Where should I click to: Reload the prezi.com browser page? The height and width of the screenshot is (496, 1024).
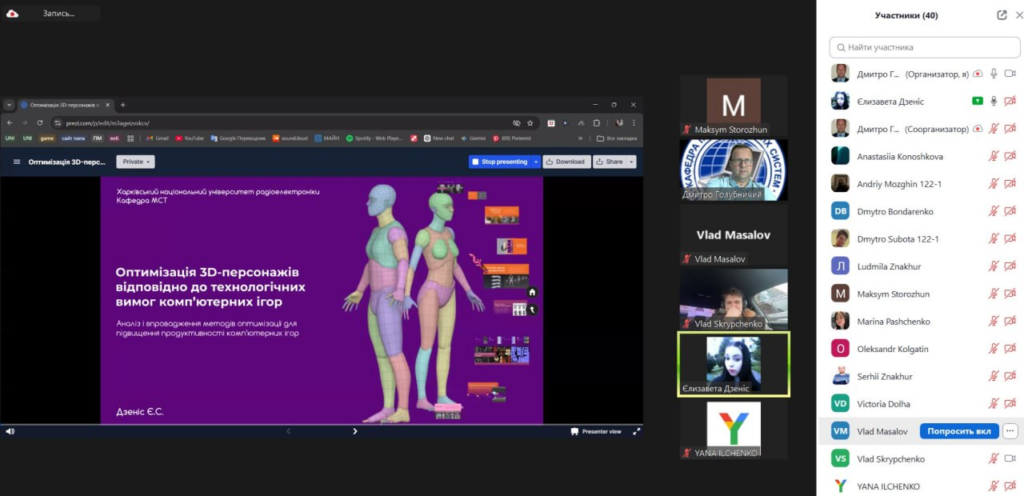point(39,122)
